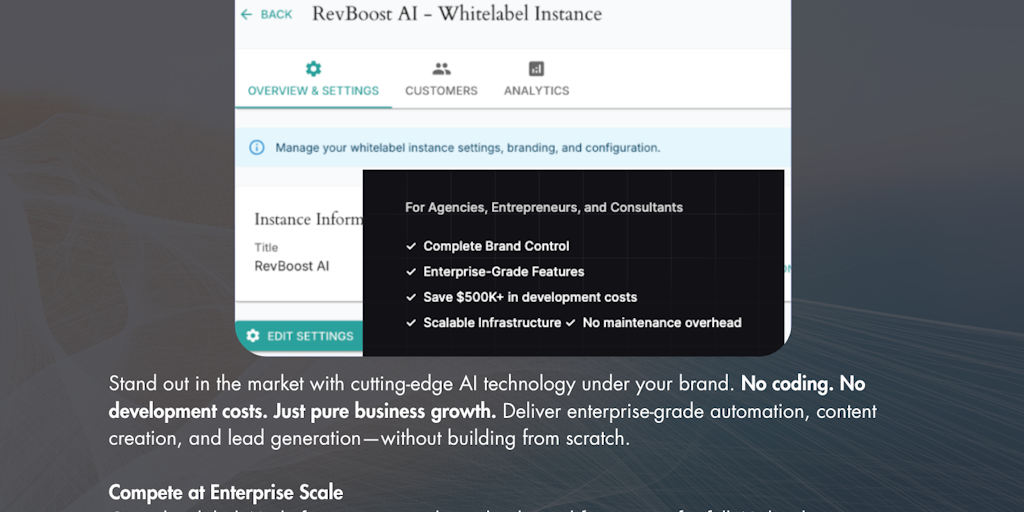Click 'No maintenance overhead' text
Screen dimensions: 1024x512
(x=662, y=323)
